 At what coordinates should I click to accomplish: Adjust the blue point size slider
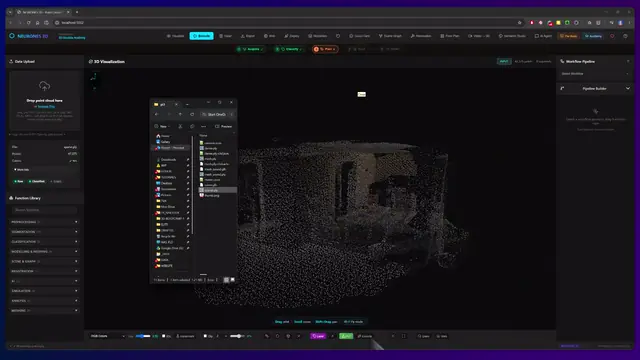pyautogui.click(x=143, y=336)
